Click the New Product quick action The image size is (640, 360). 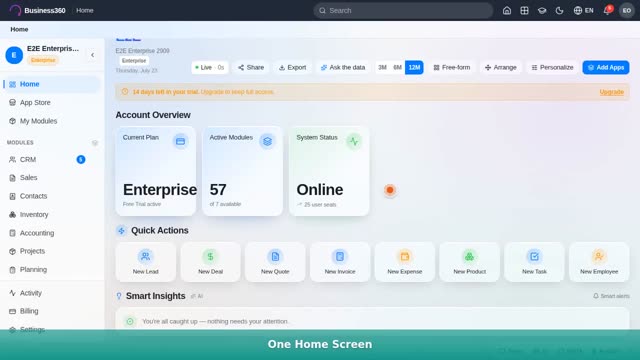[x=469, y=262]
